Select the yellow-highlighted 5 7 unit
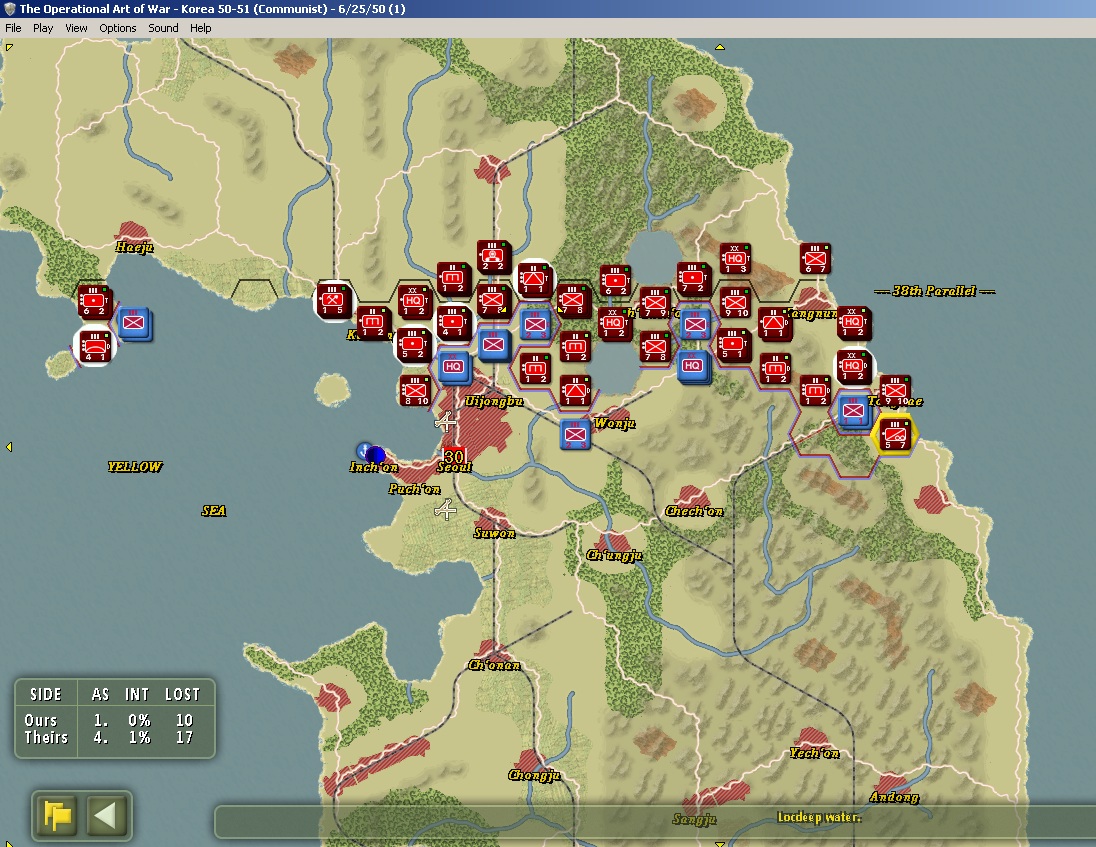1096x847 pixels. point(895,434)
